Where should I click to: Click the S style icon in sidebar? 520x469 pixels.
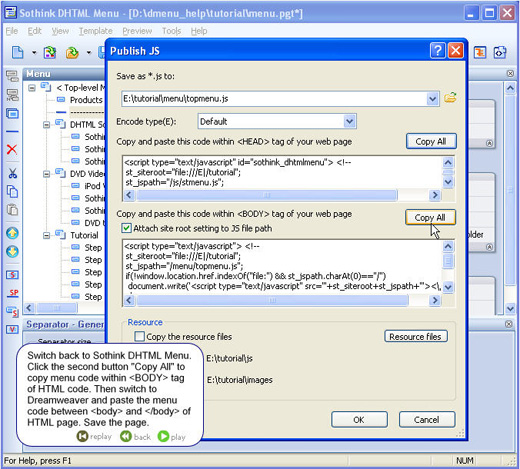[x=12, y=275]
